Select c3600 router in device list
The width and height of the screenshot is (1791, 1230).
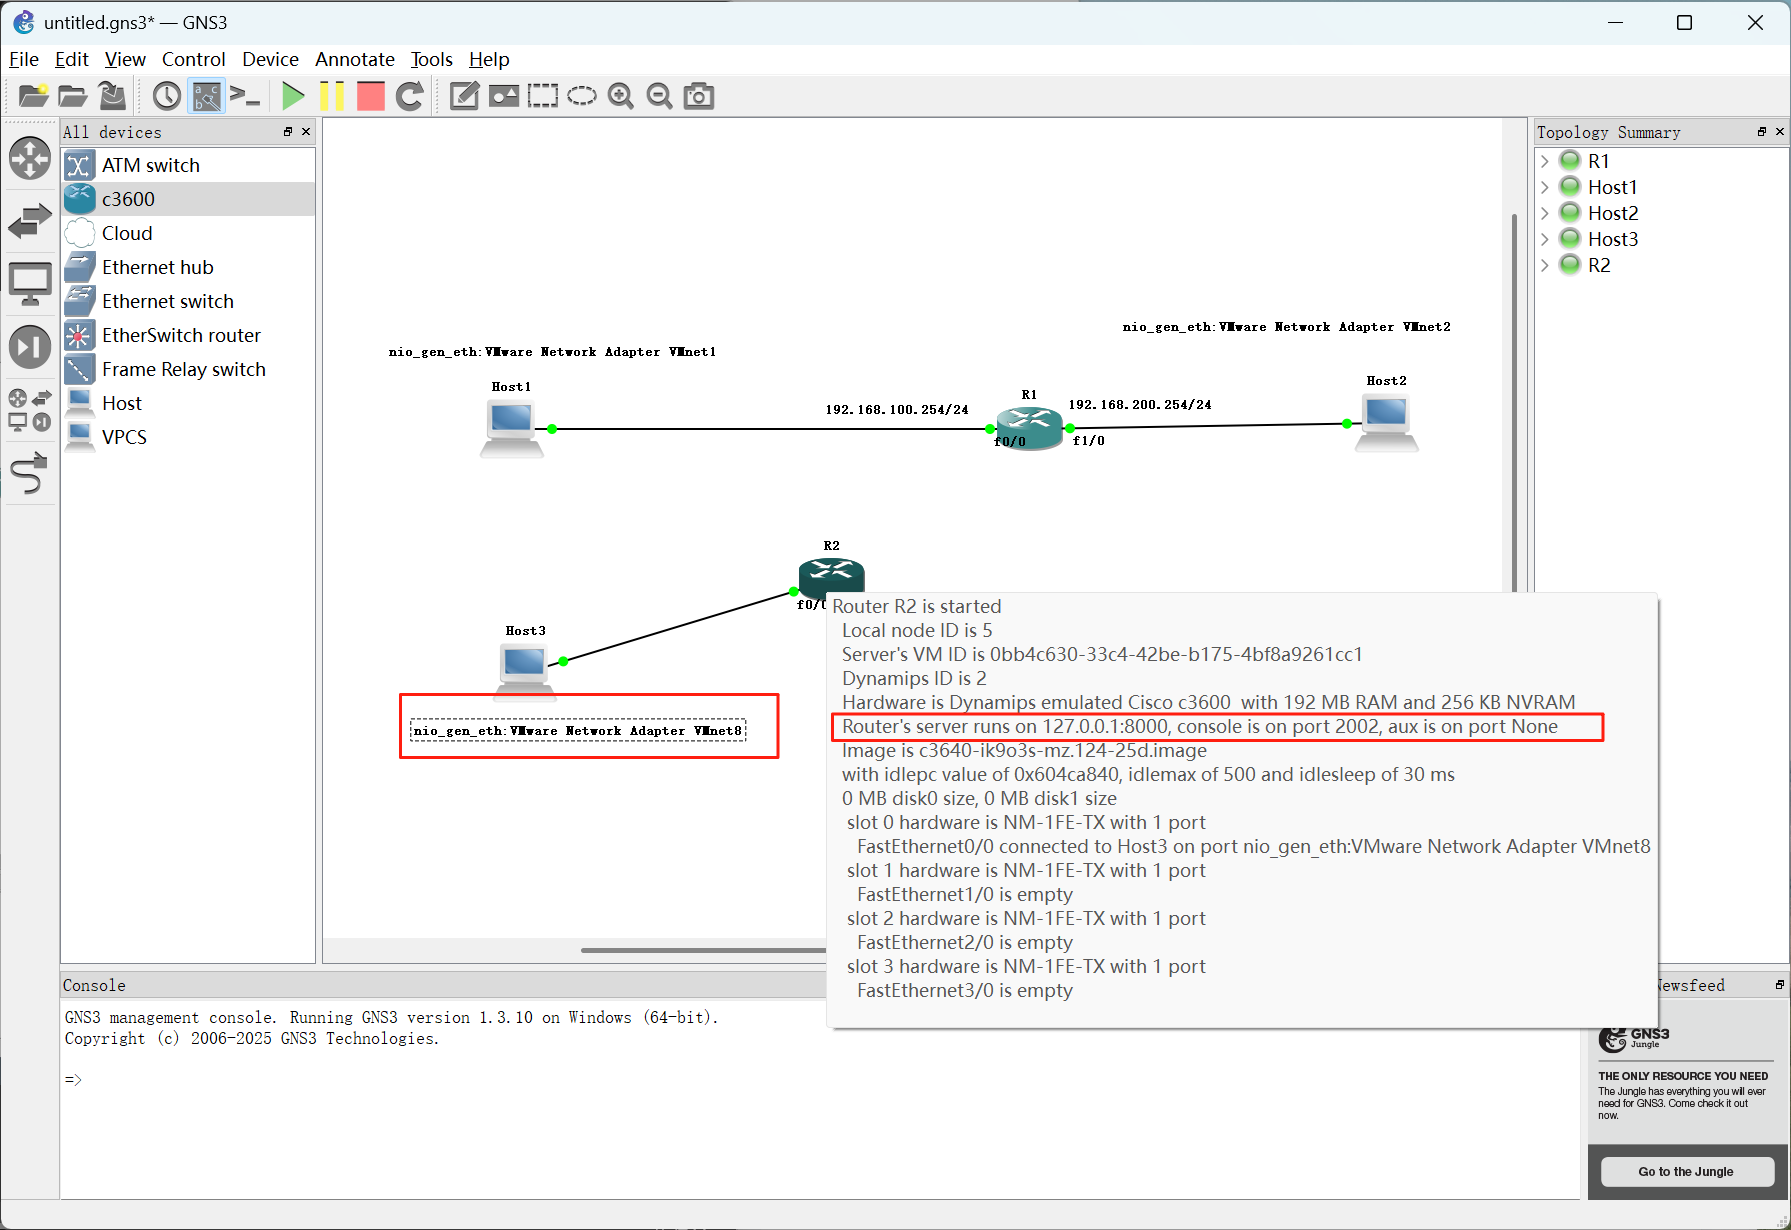click(188, 199)
